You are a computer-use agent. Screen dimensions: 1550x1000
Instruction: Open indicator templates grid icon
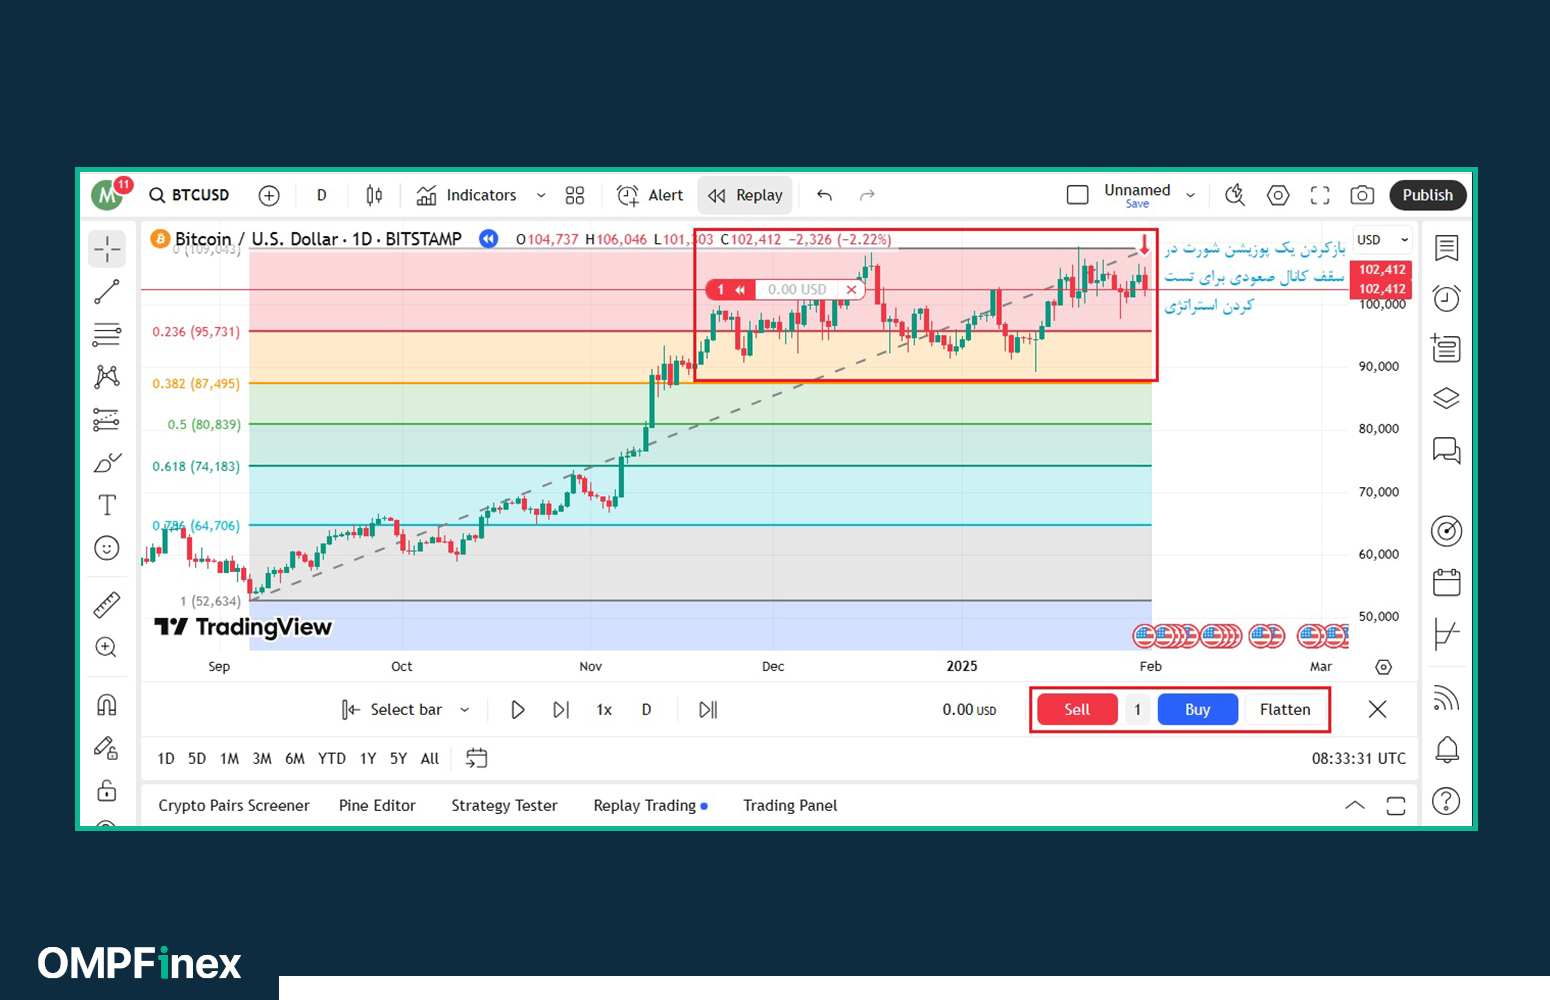click(x=575, y=195)
